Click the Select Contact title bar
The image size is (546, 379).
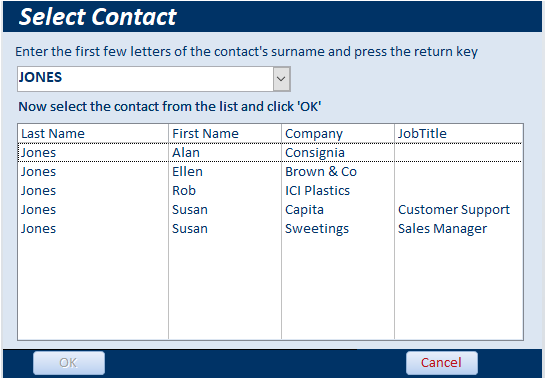(272, 16)
